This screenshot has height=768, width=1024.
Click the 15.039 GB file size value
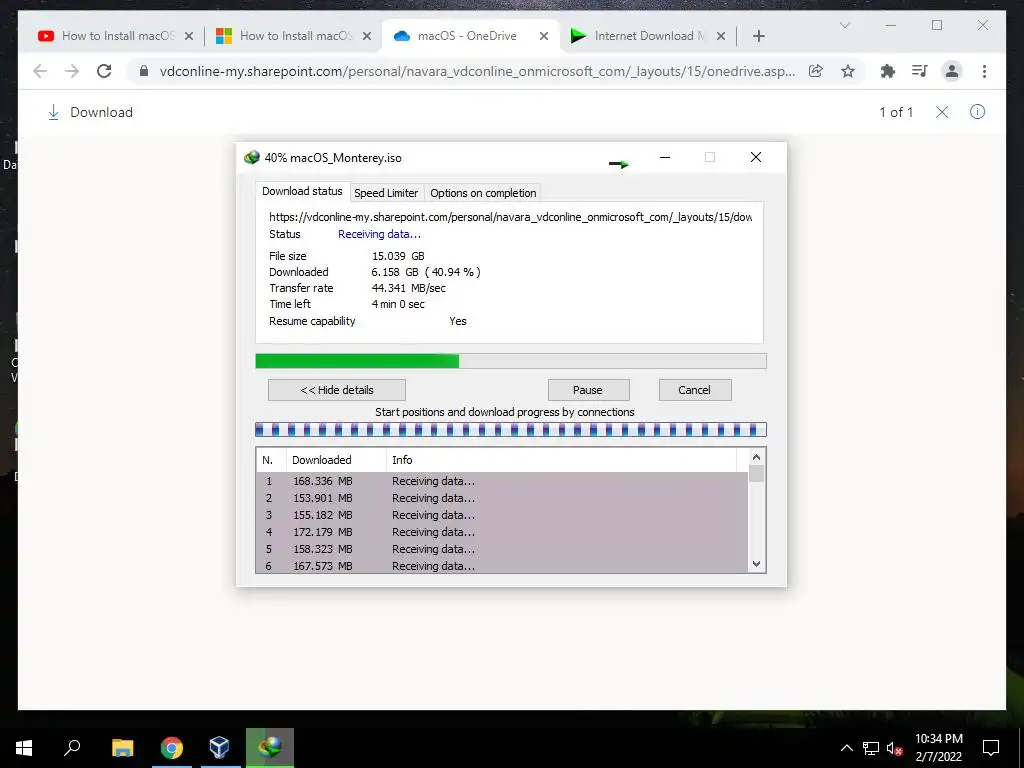pyautogui.click(x=398, y=256)
